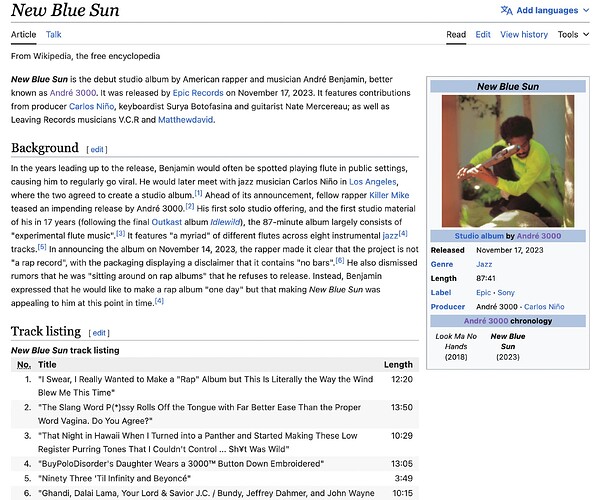Expand the Add languages dropdown
Viewport: 597px width, 500px height.
[x=545, y=10]
